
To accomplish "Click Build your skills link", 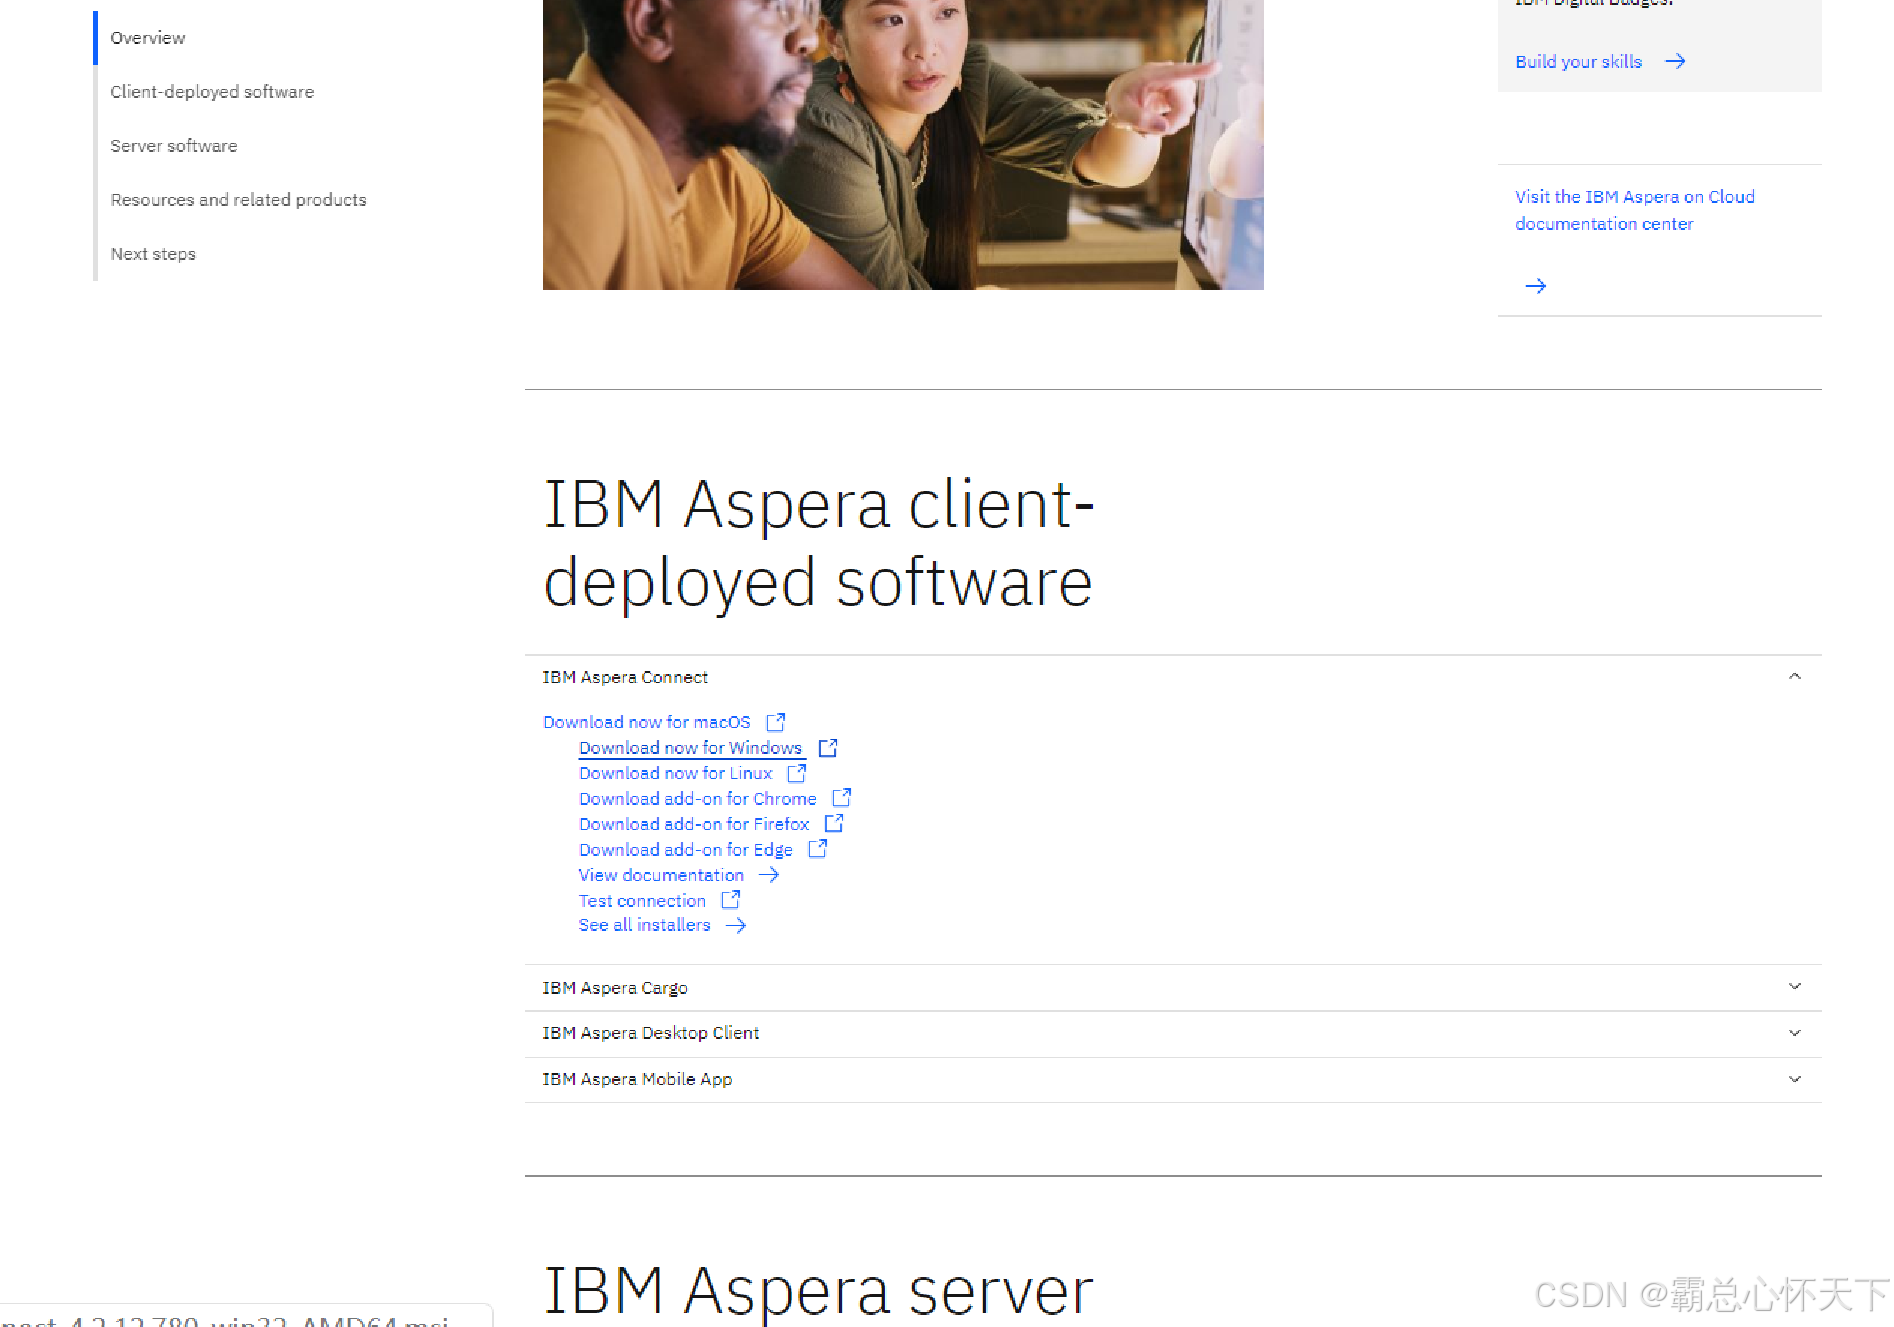I will coord(1578,62).
